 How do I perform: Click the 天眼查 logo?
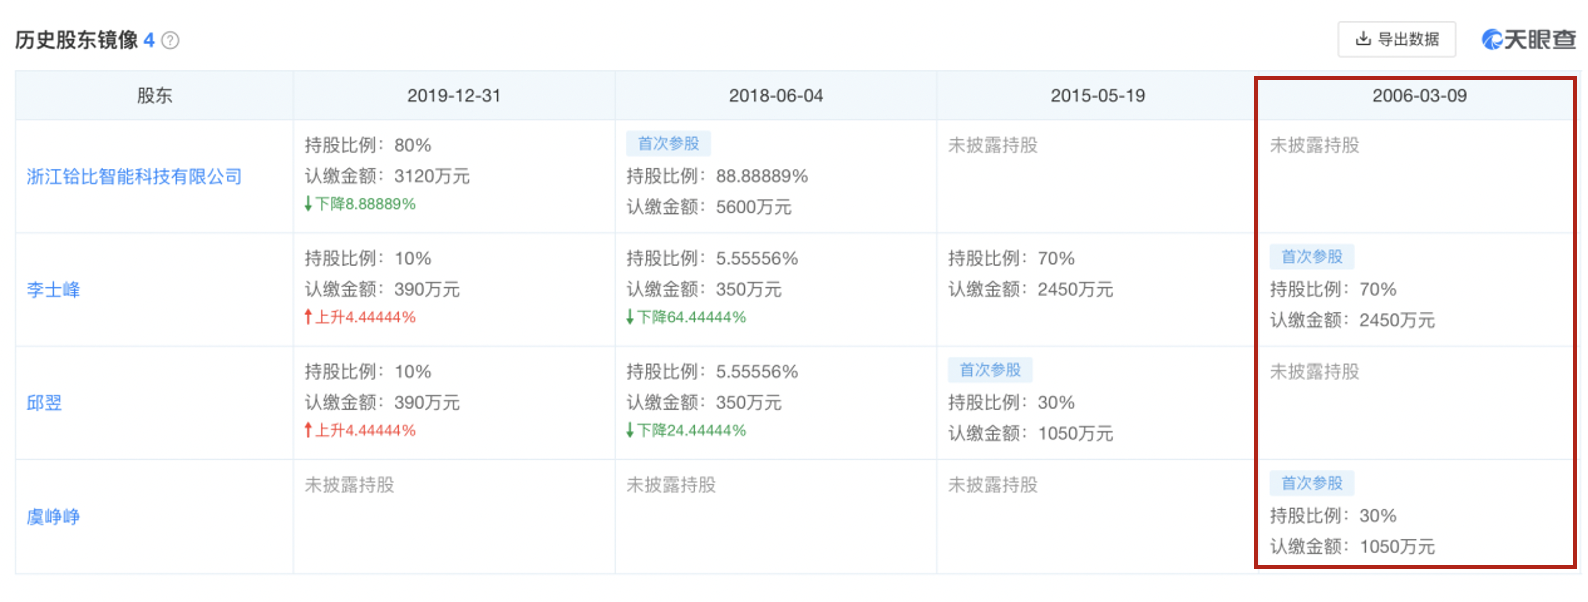coord(1528,40)
